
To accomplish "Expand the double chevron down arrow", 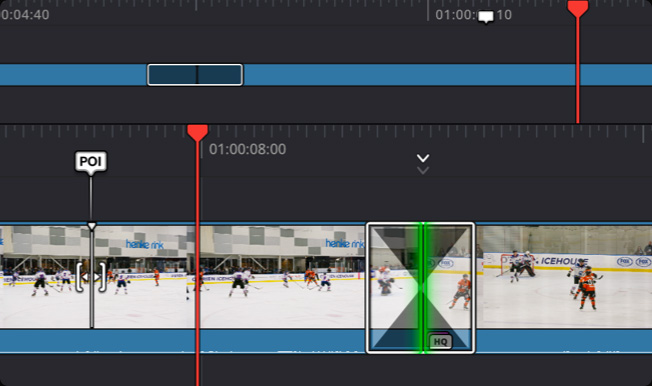I will pos(423,164).
